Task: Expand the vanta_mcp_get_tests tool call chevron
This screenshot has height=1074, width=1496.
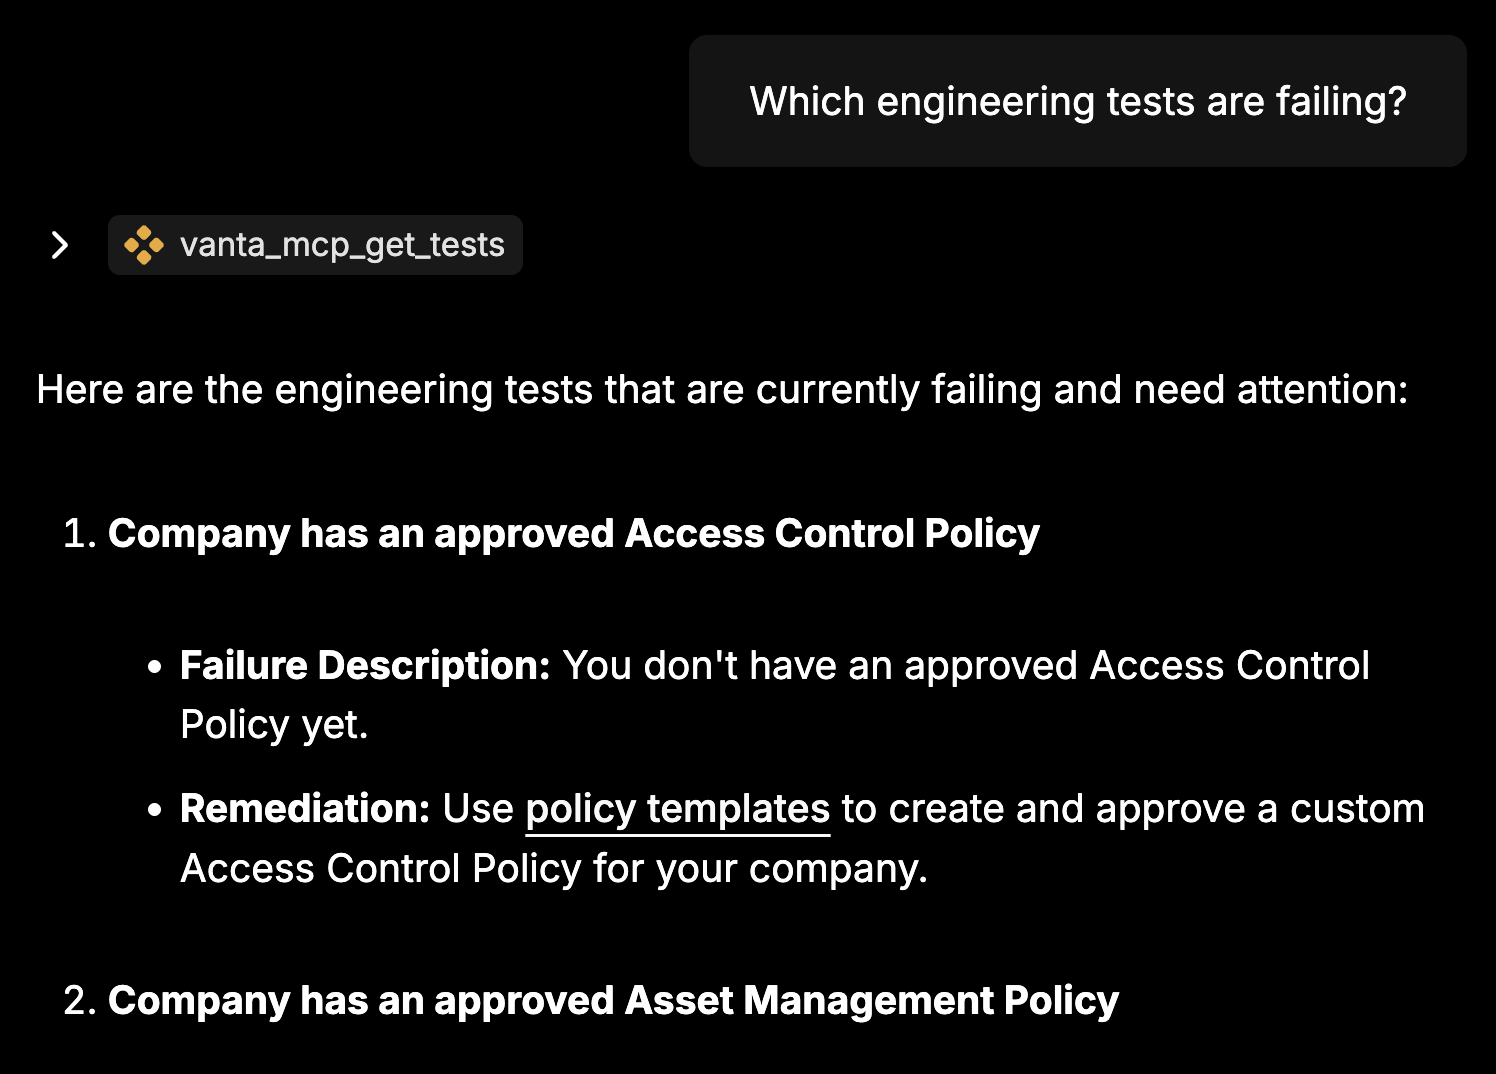Action: click(x=59, y=245)
